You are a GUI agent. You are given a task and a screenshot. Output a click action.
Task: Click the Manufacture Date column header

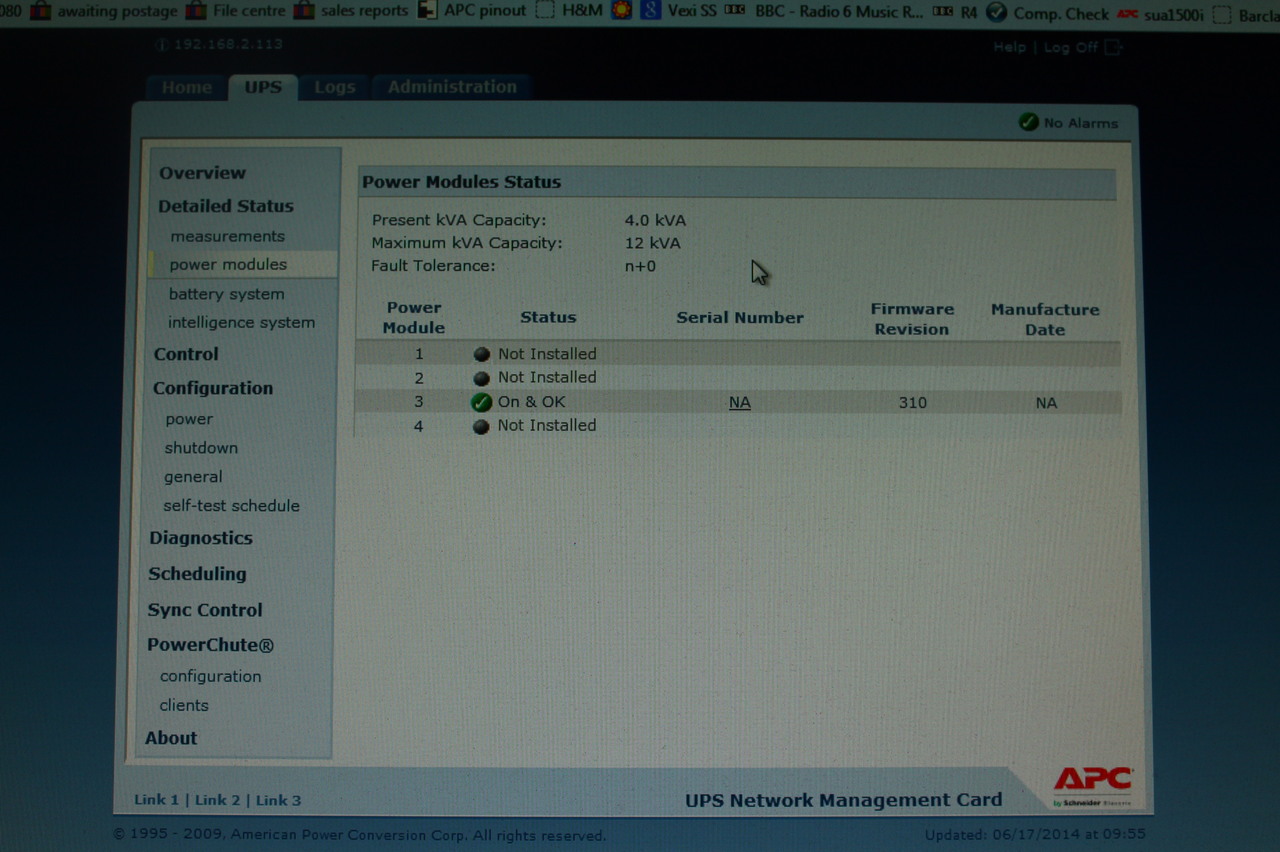click(1045, 319)
